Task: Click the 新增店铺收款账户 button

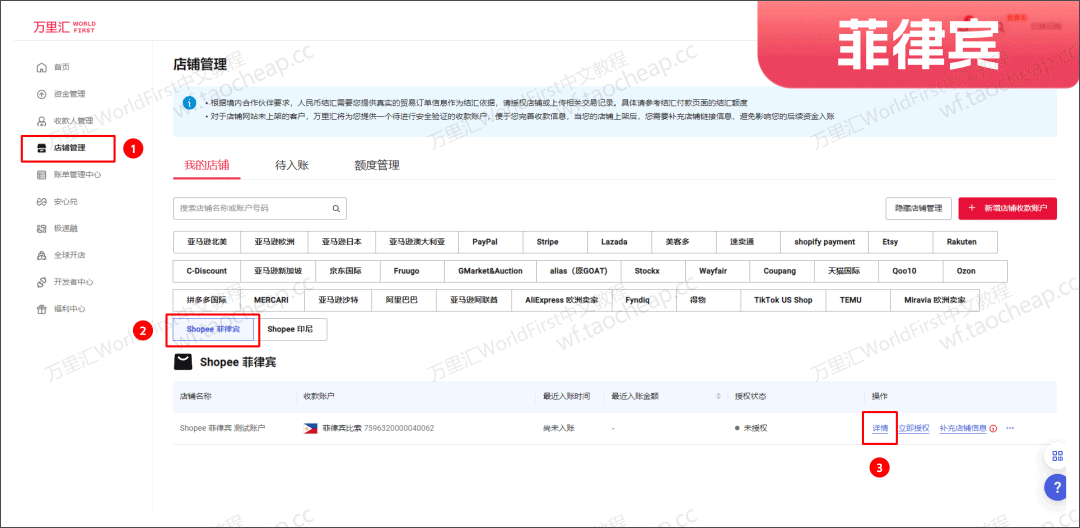Action: point(1007,208)
